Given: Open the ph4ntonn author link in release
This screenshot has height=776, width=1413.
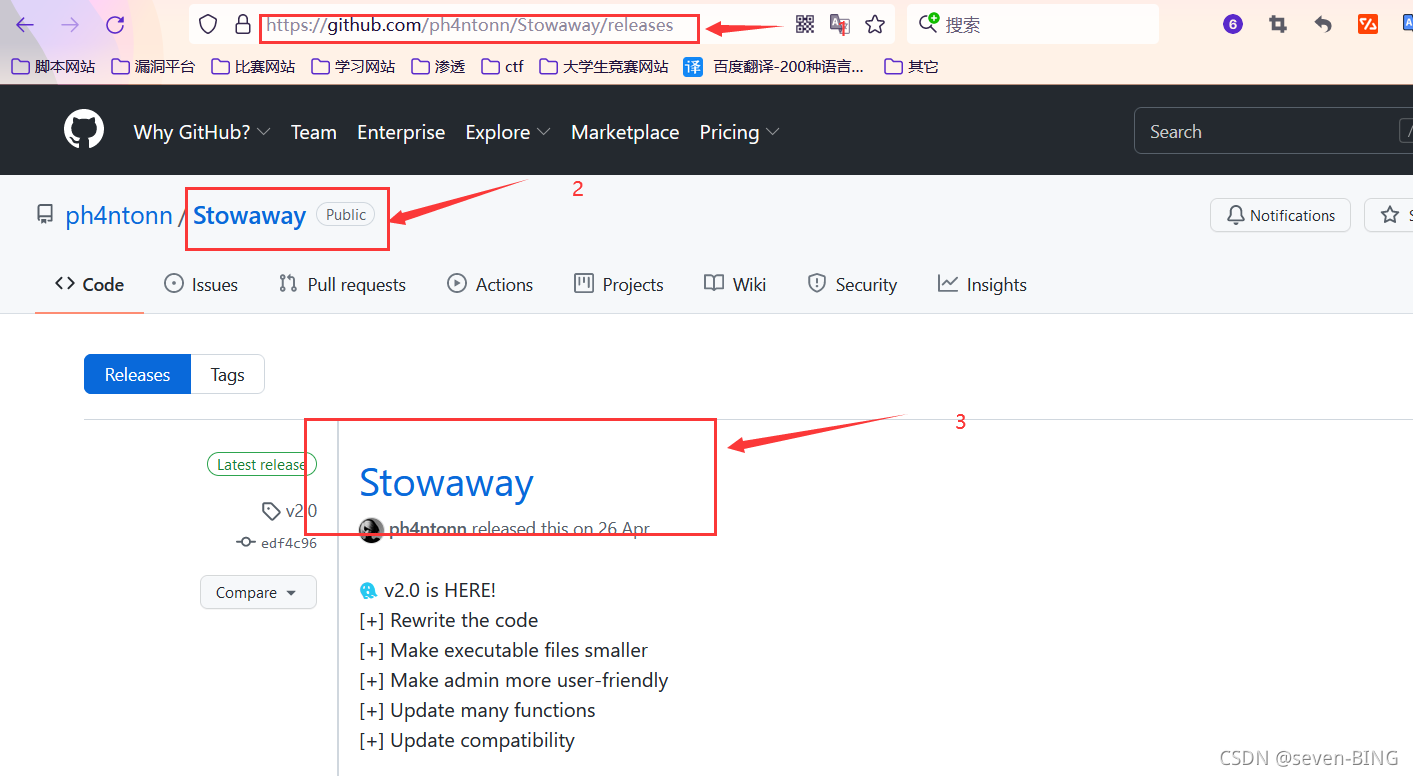Looking at the screenshot, I should pos(427,528).
